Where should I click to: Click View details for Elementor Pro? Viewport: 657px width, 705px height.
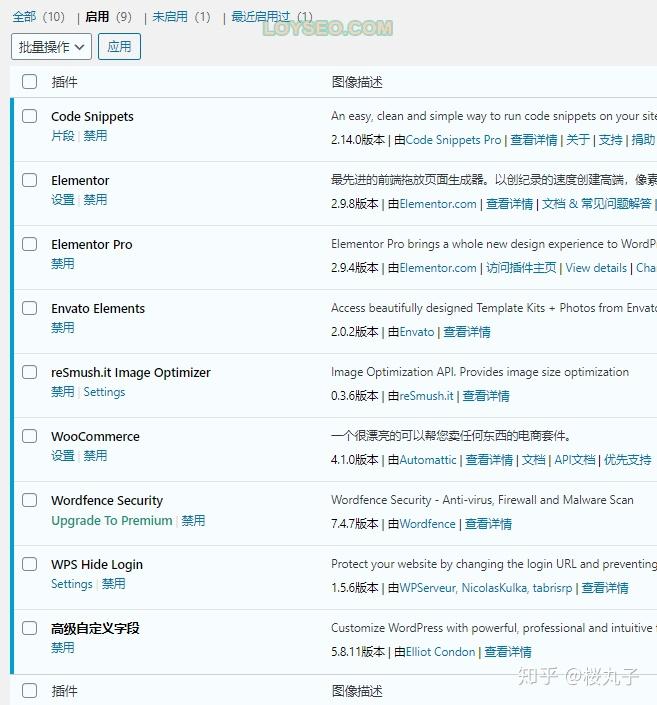[x=596, y=268]
